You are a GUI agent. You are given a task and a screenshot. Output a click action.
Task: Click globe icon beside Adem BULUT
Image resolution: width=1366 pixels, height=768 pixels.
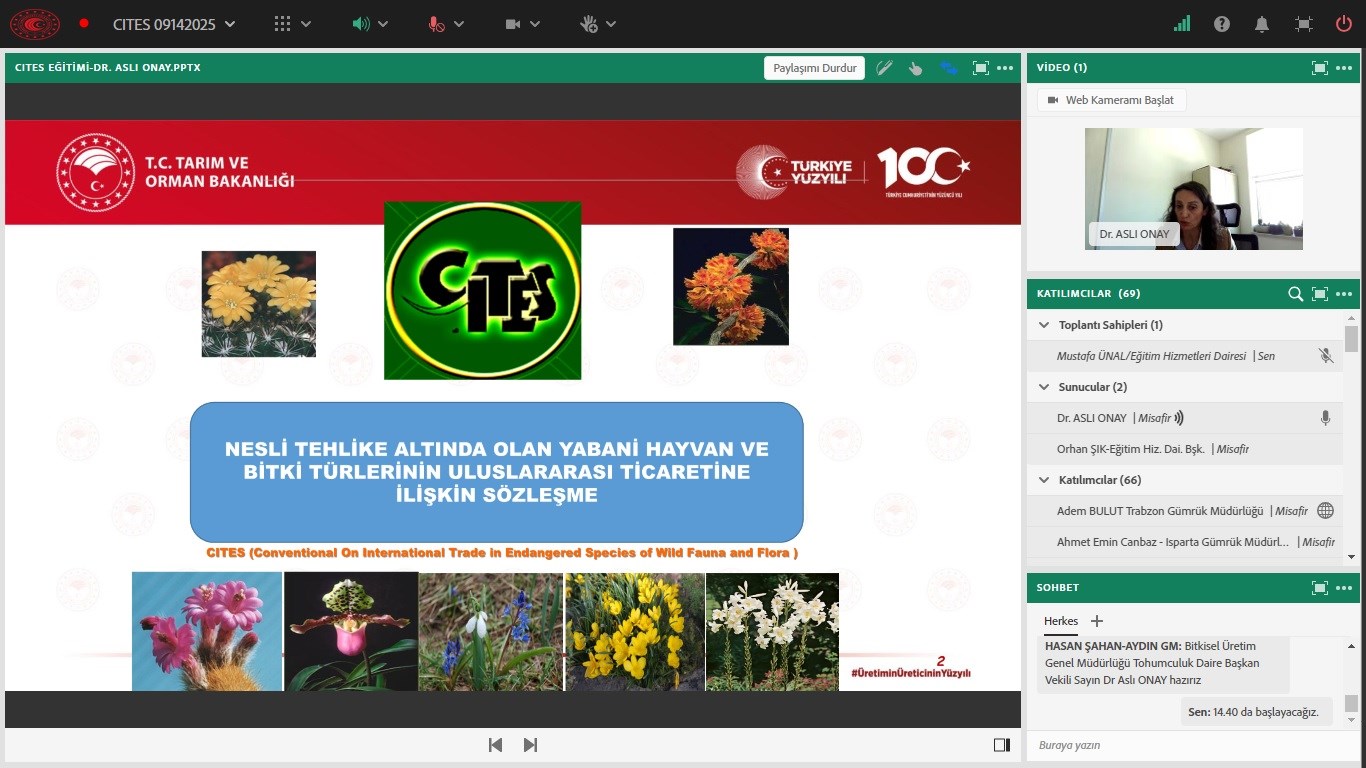point(1325,511)
